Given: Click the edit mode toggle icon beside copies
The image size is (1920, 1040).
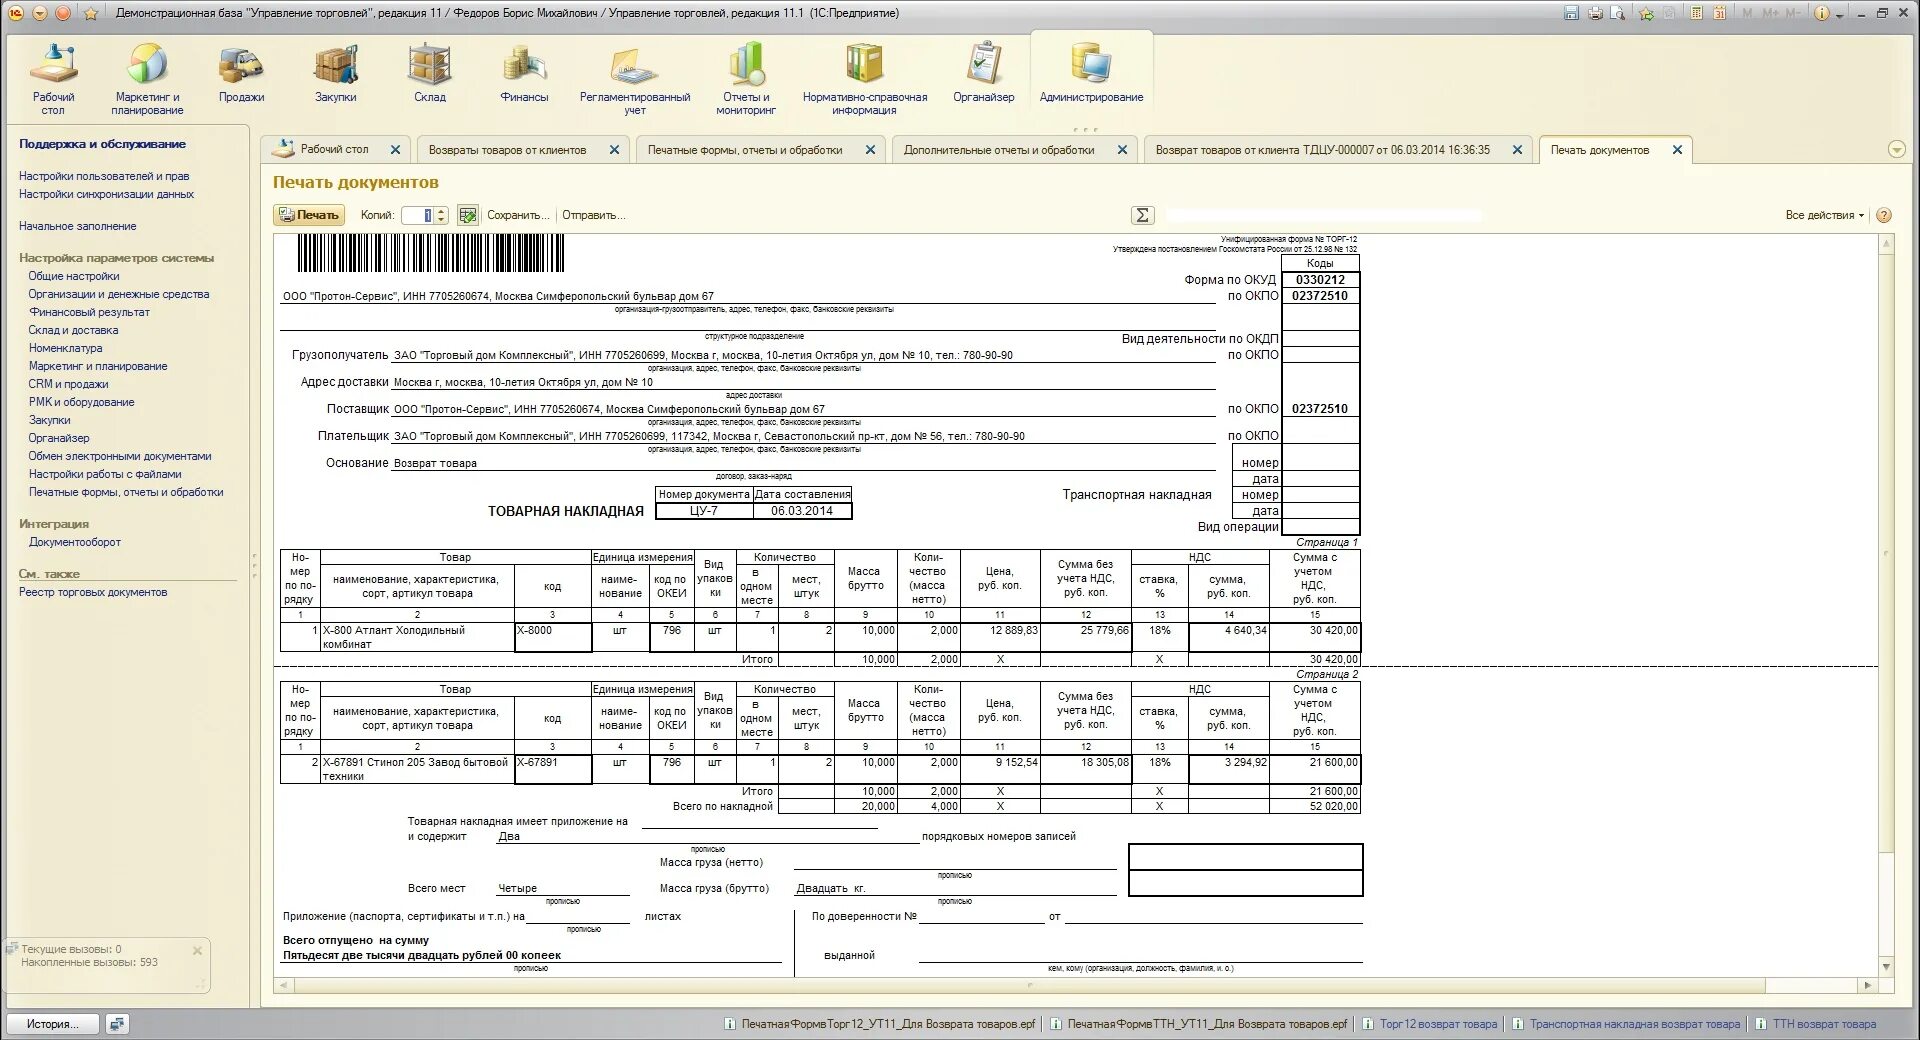Looking at the screenshot, I should [467, 215].
